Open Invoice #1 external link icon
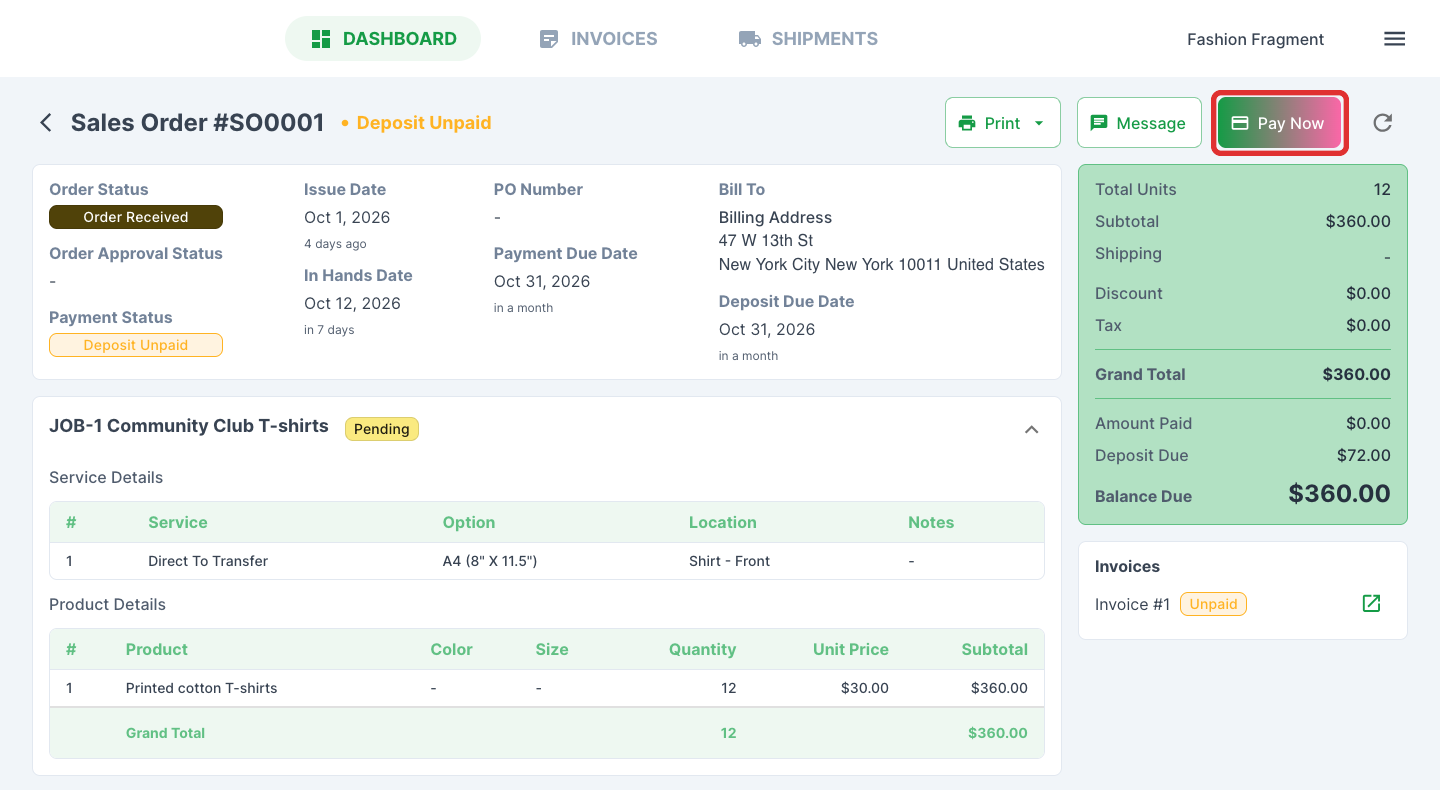1440x790 pixels. [1371, 603]
